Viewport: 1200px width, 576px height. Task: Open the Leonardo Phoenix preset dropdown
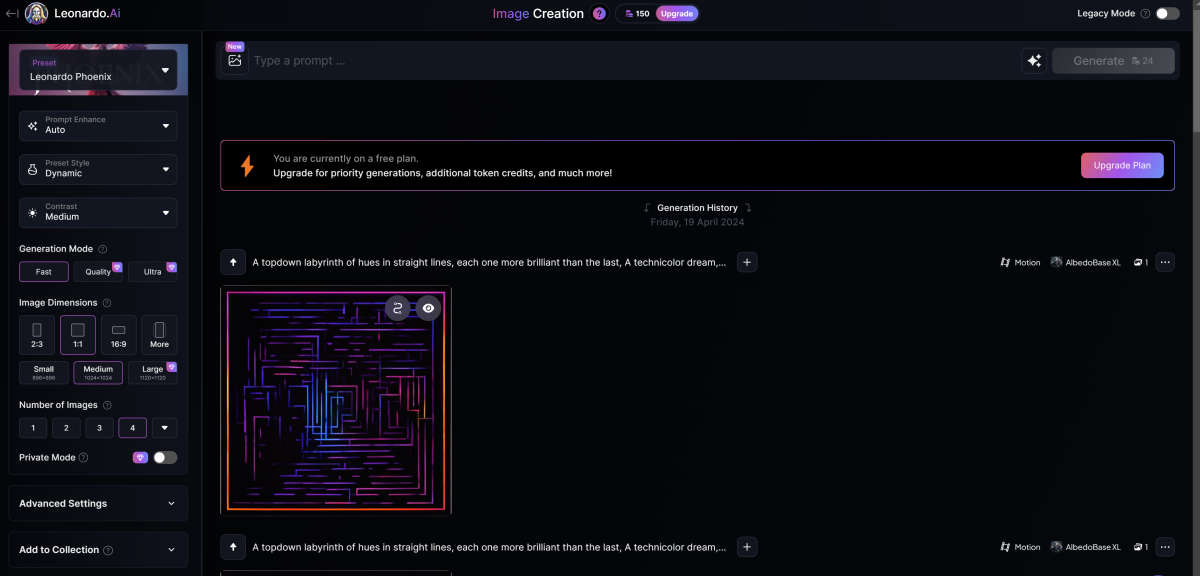98,70
